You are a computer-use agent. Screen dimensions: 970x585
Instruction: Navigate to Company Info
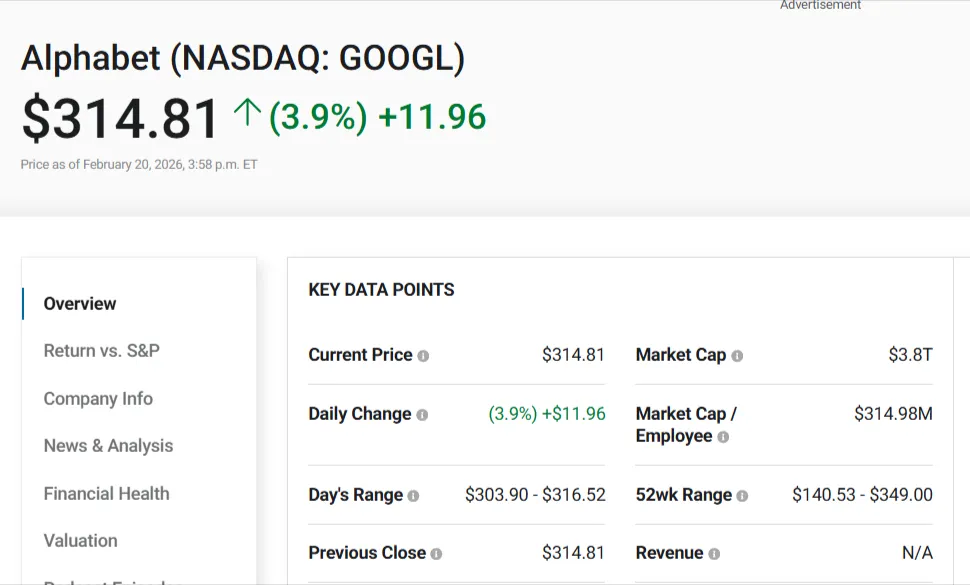[x=98, y=398]
